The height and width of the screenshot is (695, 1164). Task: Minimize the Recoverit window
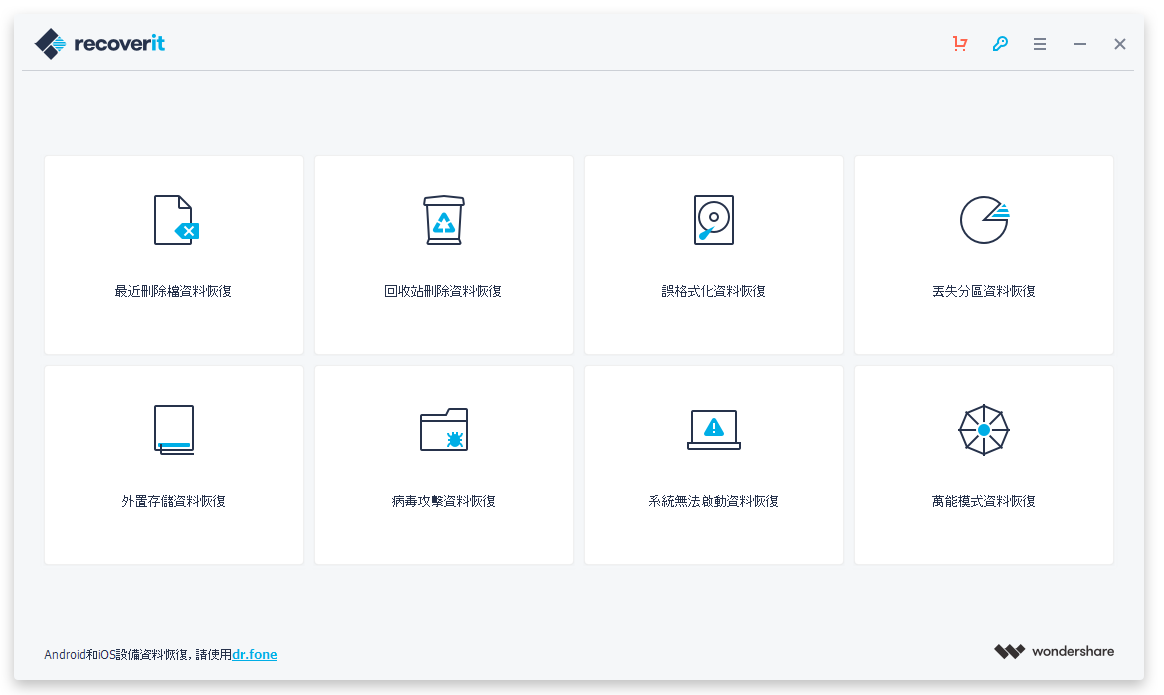tap(1079, 44)
